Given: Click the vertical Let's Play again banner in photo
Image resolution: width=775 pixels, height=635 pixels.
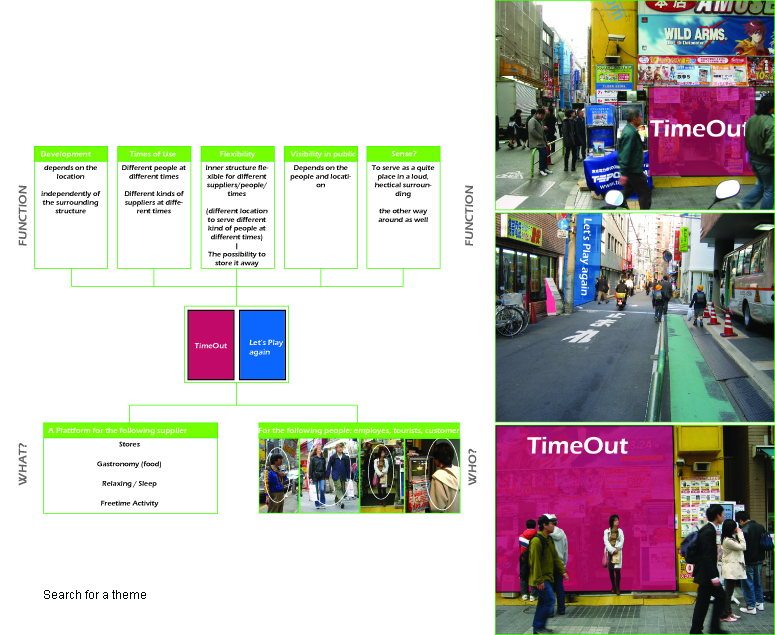Looking at the screenshot, I should [x=588, y=259].
